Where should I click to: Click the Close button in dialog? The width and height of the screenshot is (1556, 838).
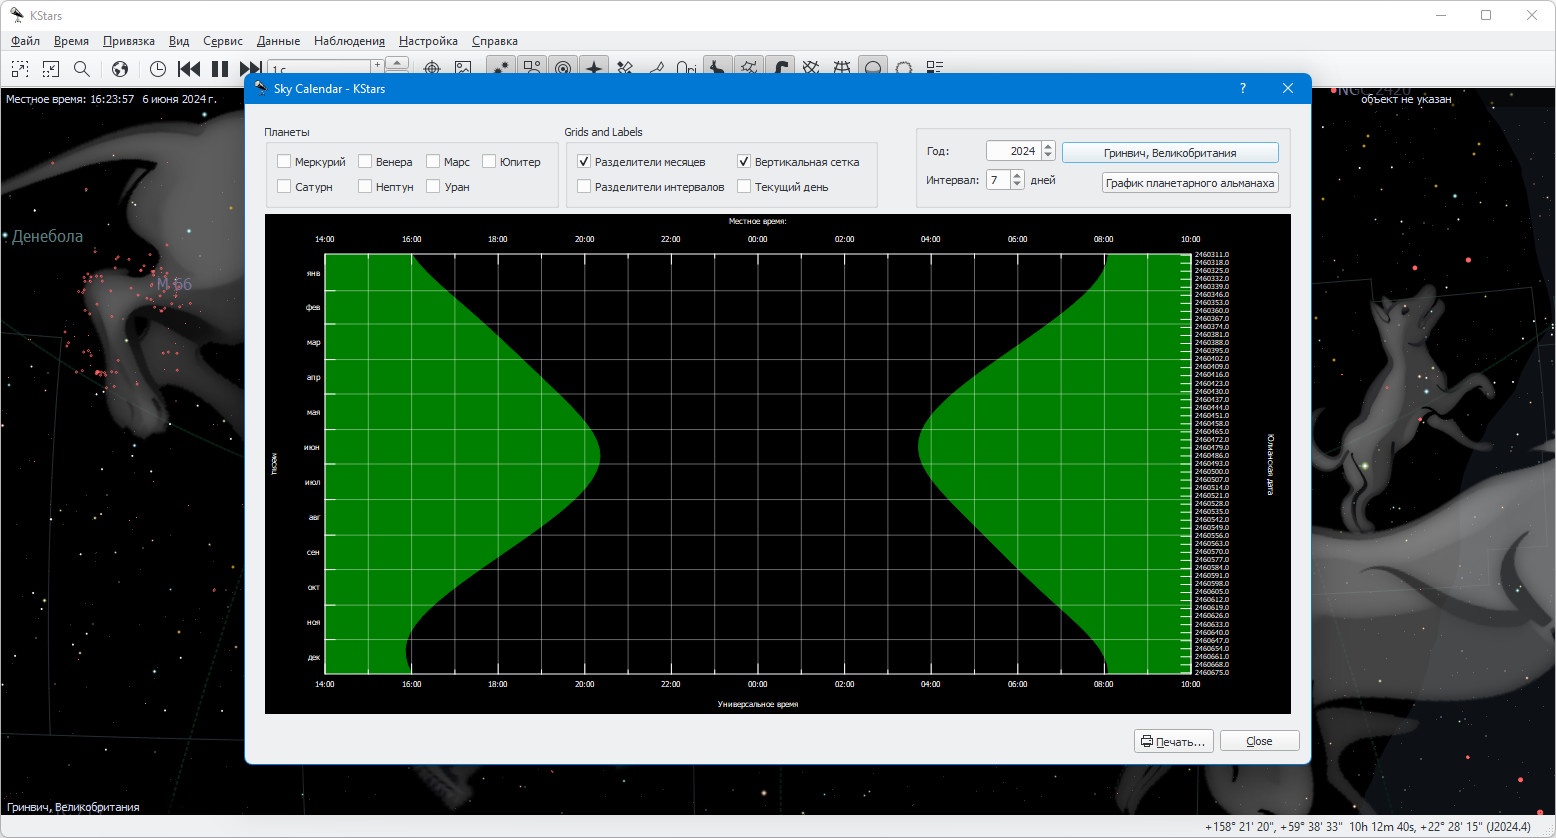point(1259,741)
